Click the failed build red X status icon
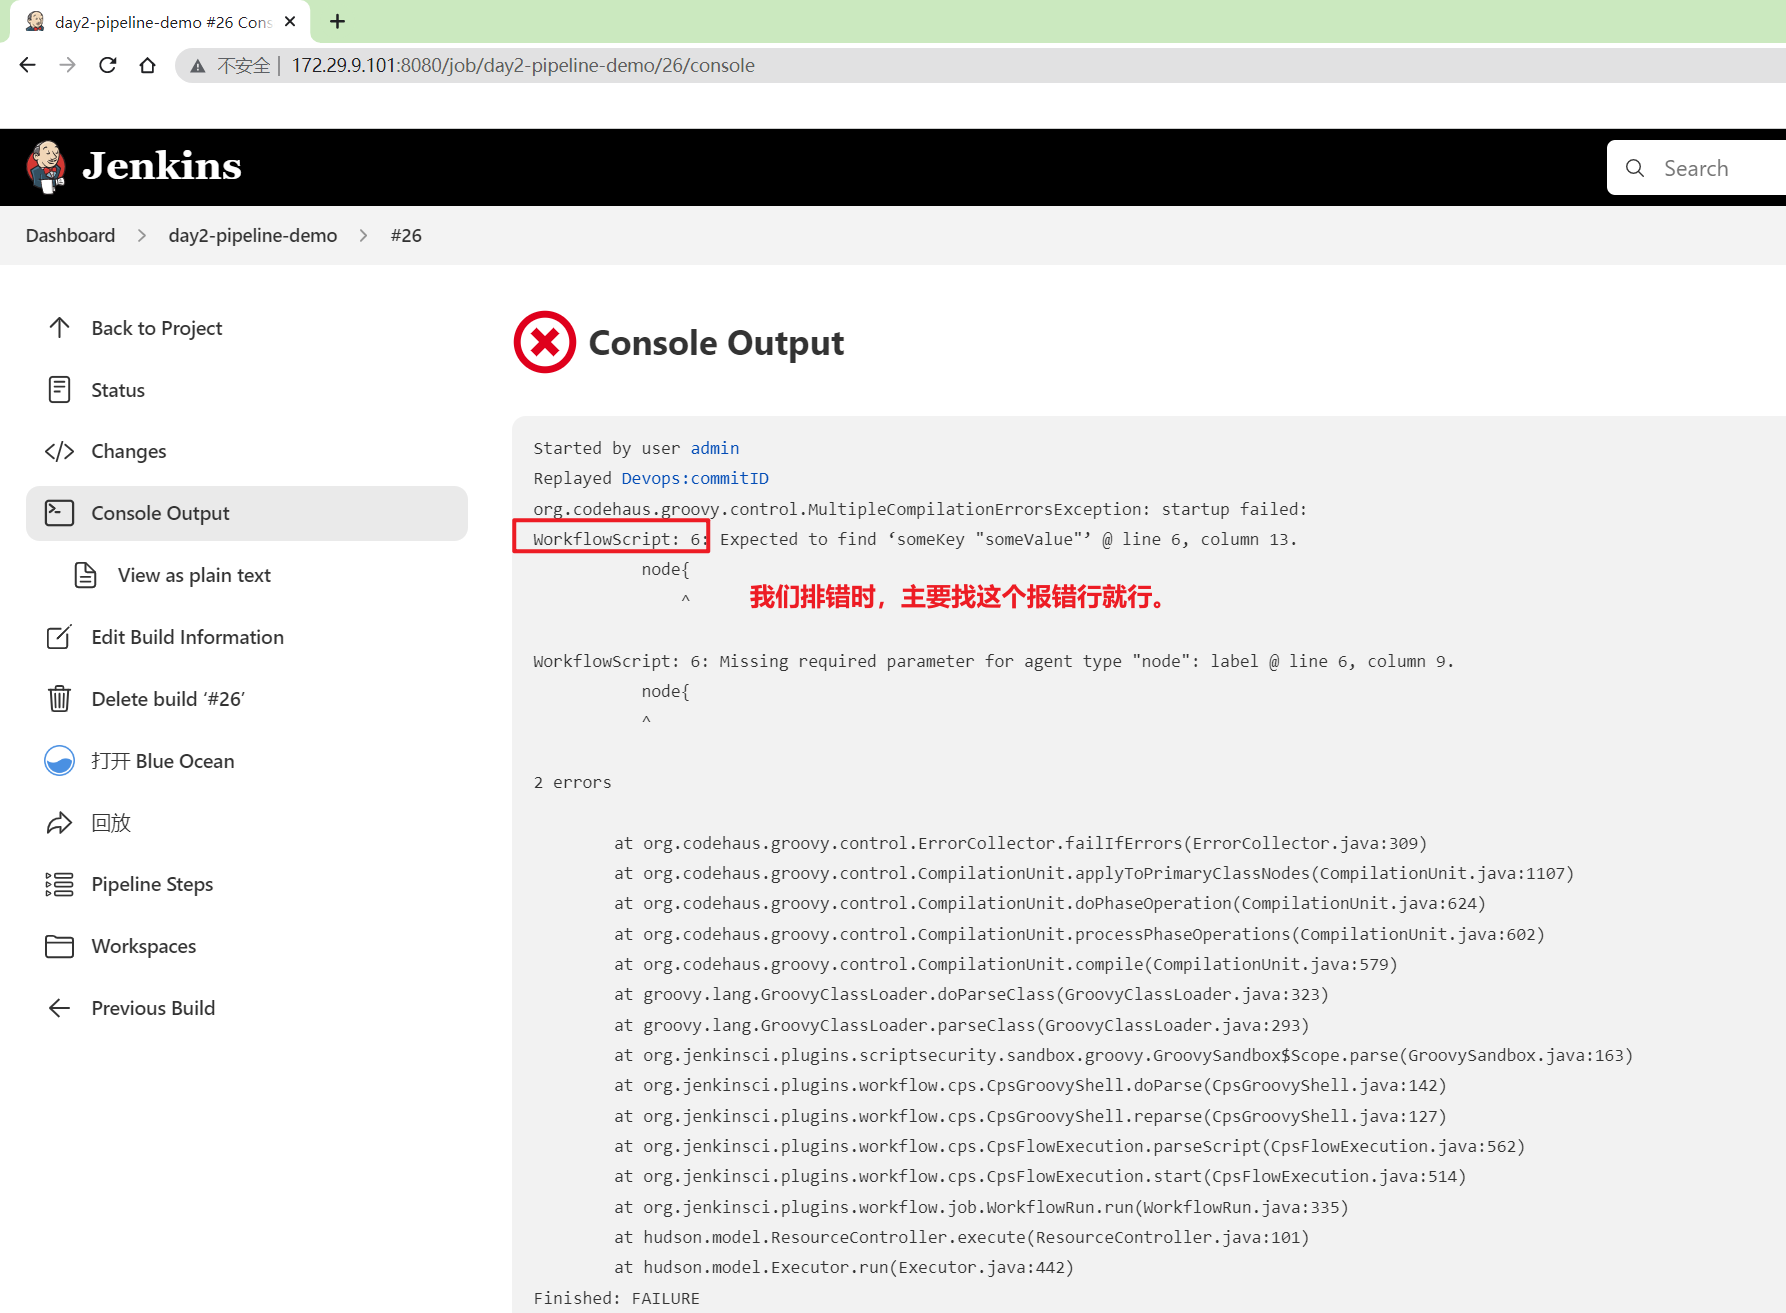 (x=544, y=342)
